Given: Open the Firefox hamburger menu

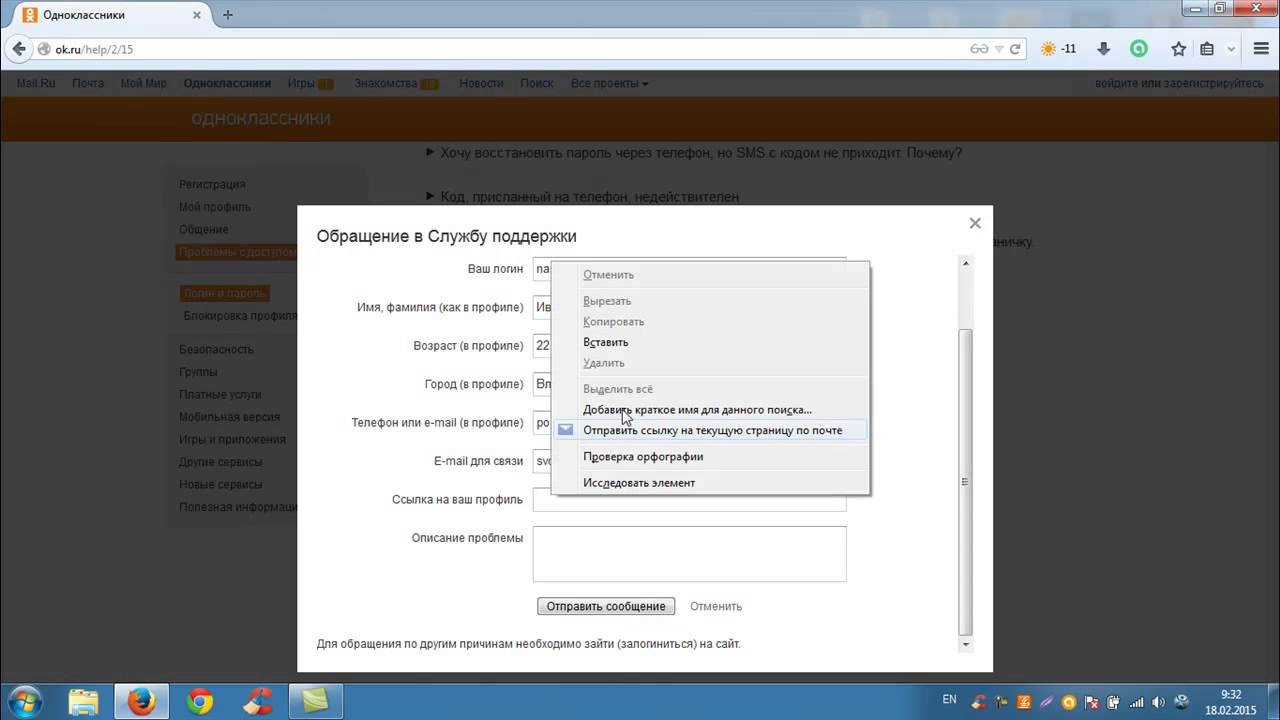Looking at the screenshot, I should 1259,49.
